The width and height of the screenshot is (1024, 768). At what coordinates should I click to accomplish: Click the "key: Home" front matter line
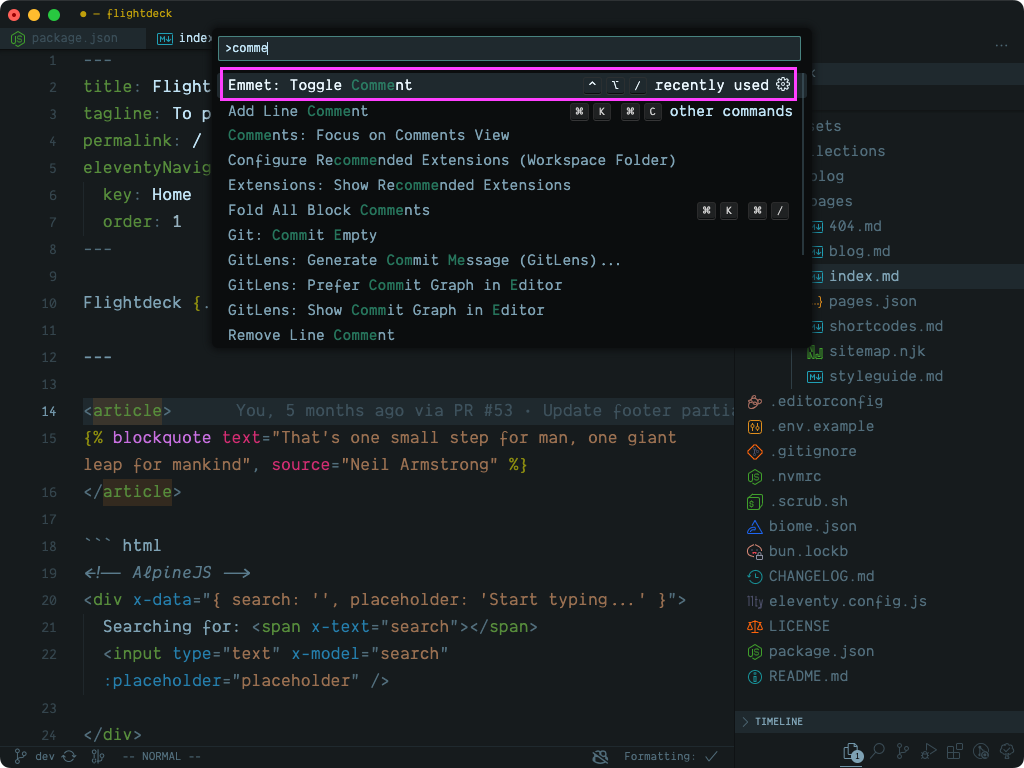[147, 195]
